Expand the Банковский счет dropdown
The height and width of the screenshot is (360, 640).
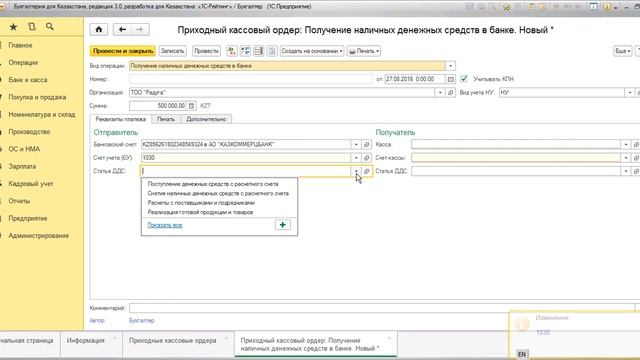pos(356,144)
